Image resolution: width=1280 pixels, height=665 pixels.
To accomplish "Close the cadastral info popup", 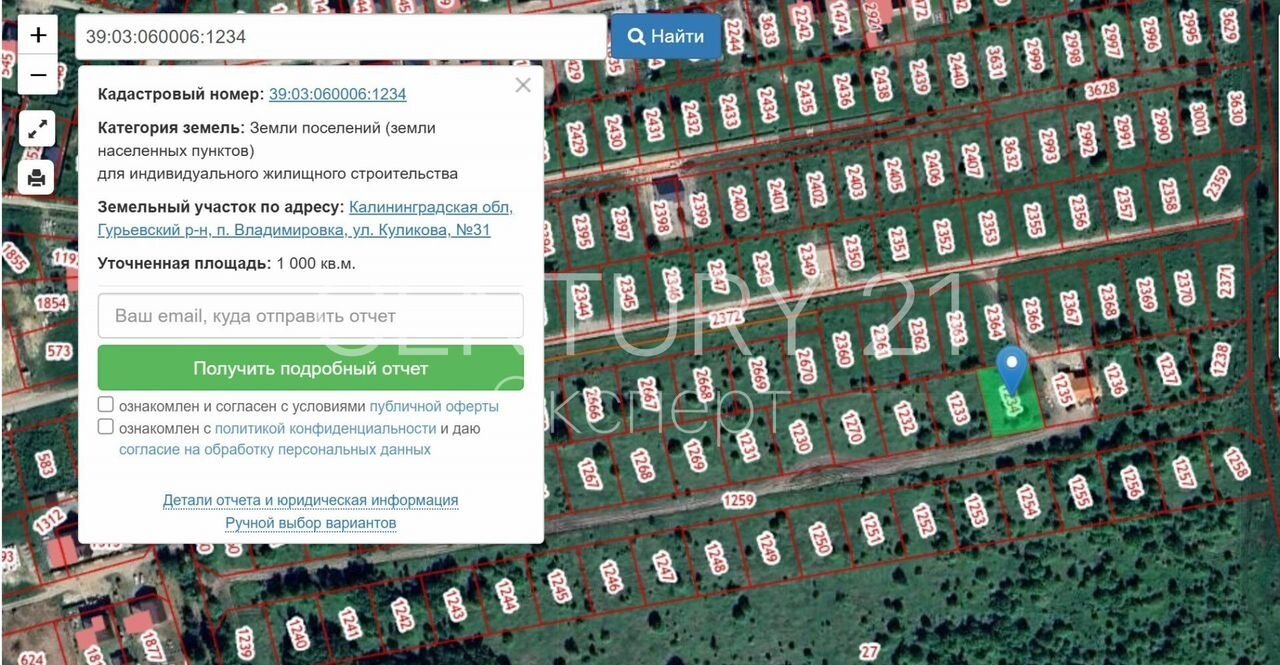I will 522,86.
